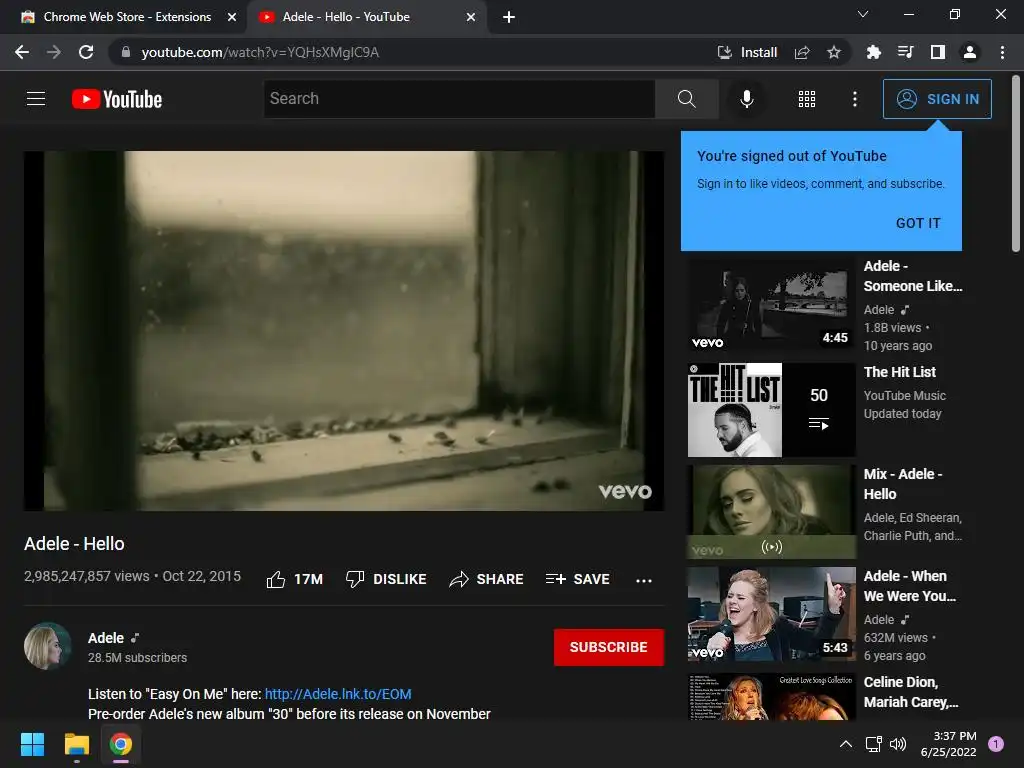Screen dimensions: 1024x768
Task: Open the Adele.lnk.to/EOM link
Action: pos(338,694)
